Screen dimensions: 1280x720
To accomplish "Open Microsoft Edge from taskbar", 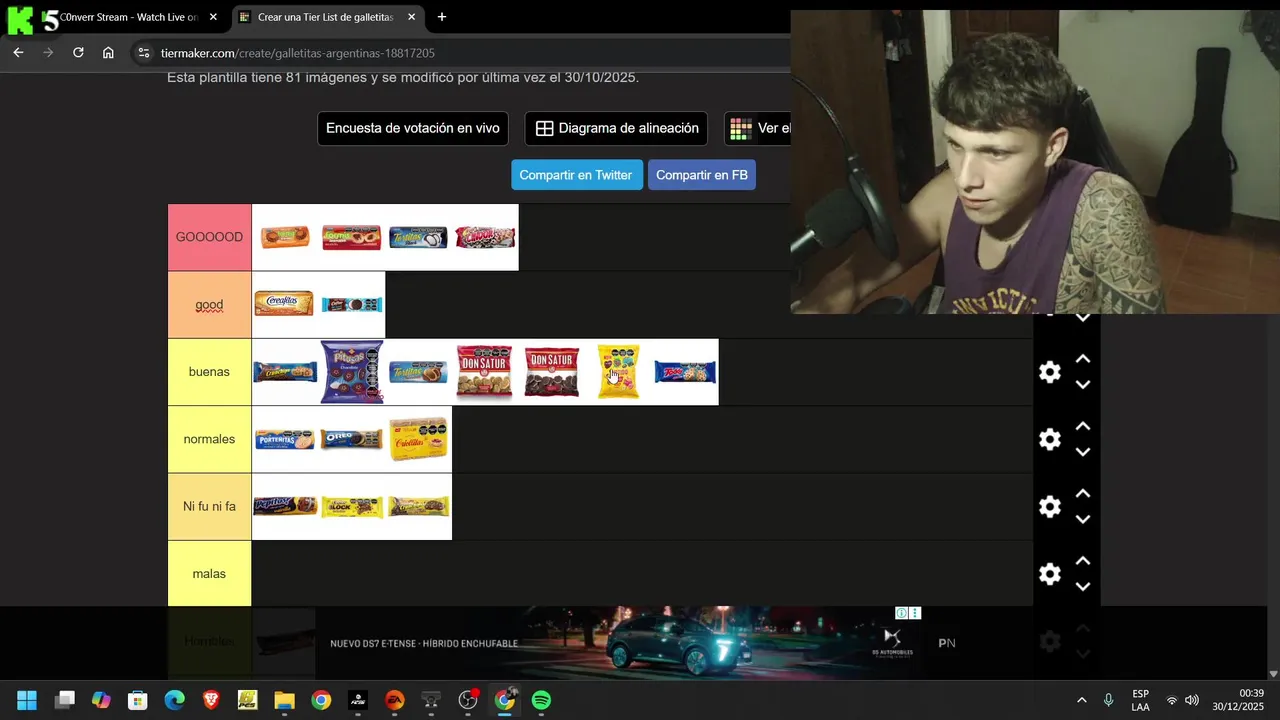I will [174, 700].
